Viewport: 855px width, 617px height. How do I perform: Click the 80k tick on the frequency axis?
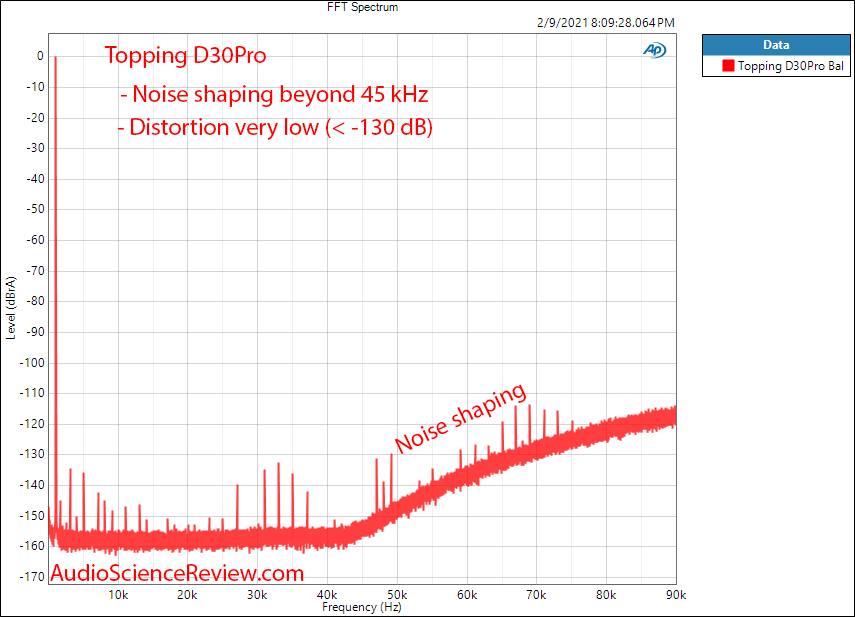pos(606,595)
